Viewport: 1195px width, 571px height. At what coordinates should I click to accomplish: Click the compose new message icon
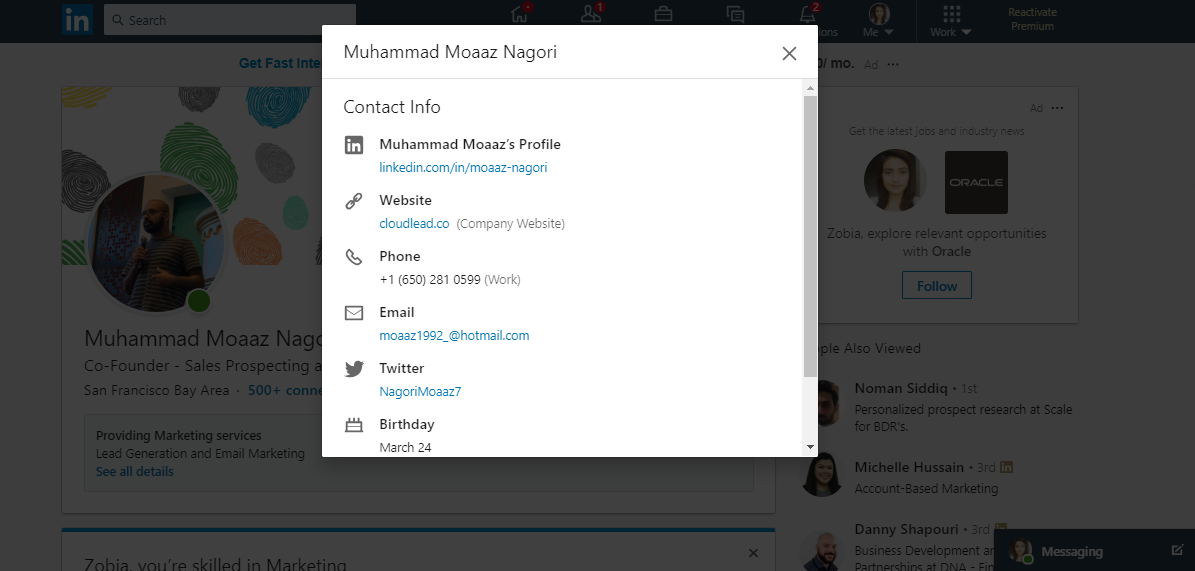point(1177,550)
